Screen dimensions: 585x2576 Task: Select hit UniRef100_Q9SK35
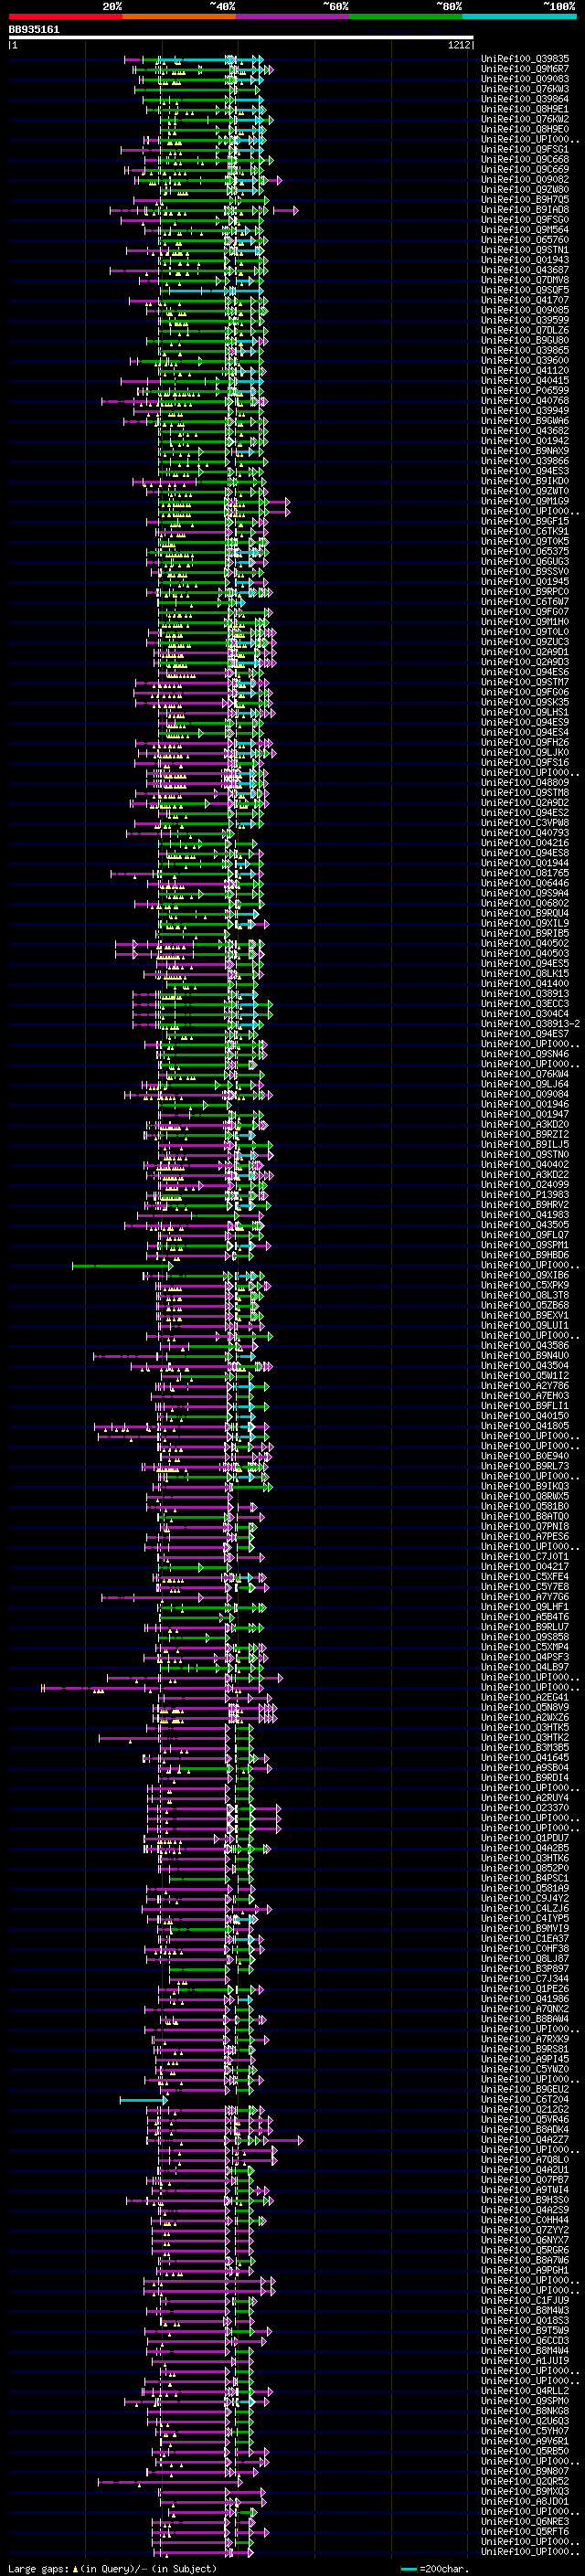[525, 702]
